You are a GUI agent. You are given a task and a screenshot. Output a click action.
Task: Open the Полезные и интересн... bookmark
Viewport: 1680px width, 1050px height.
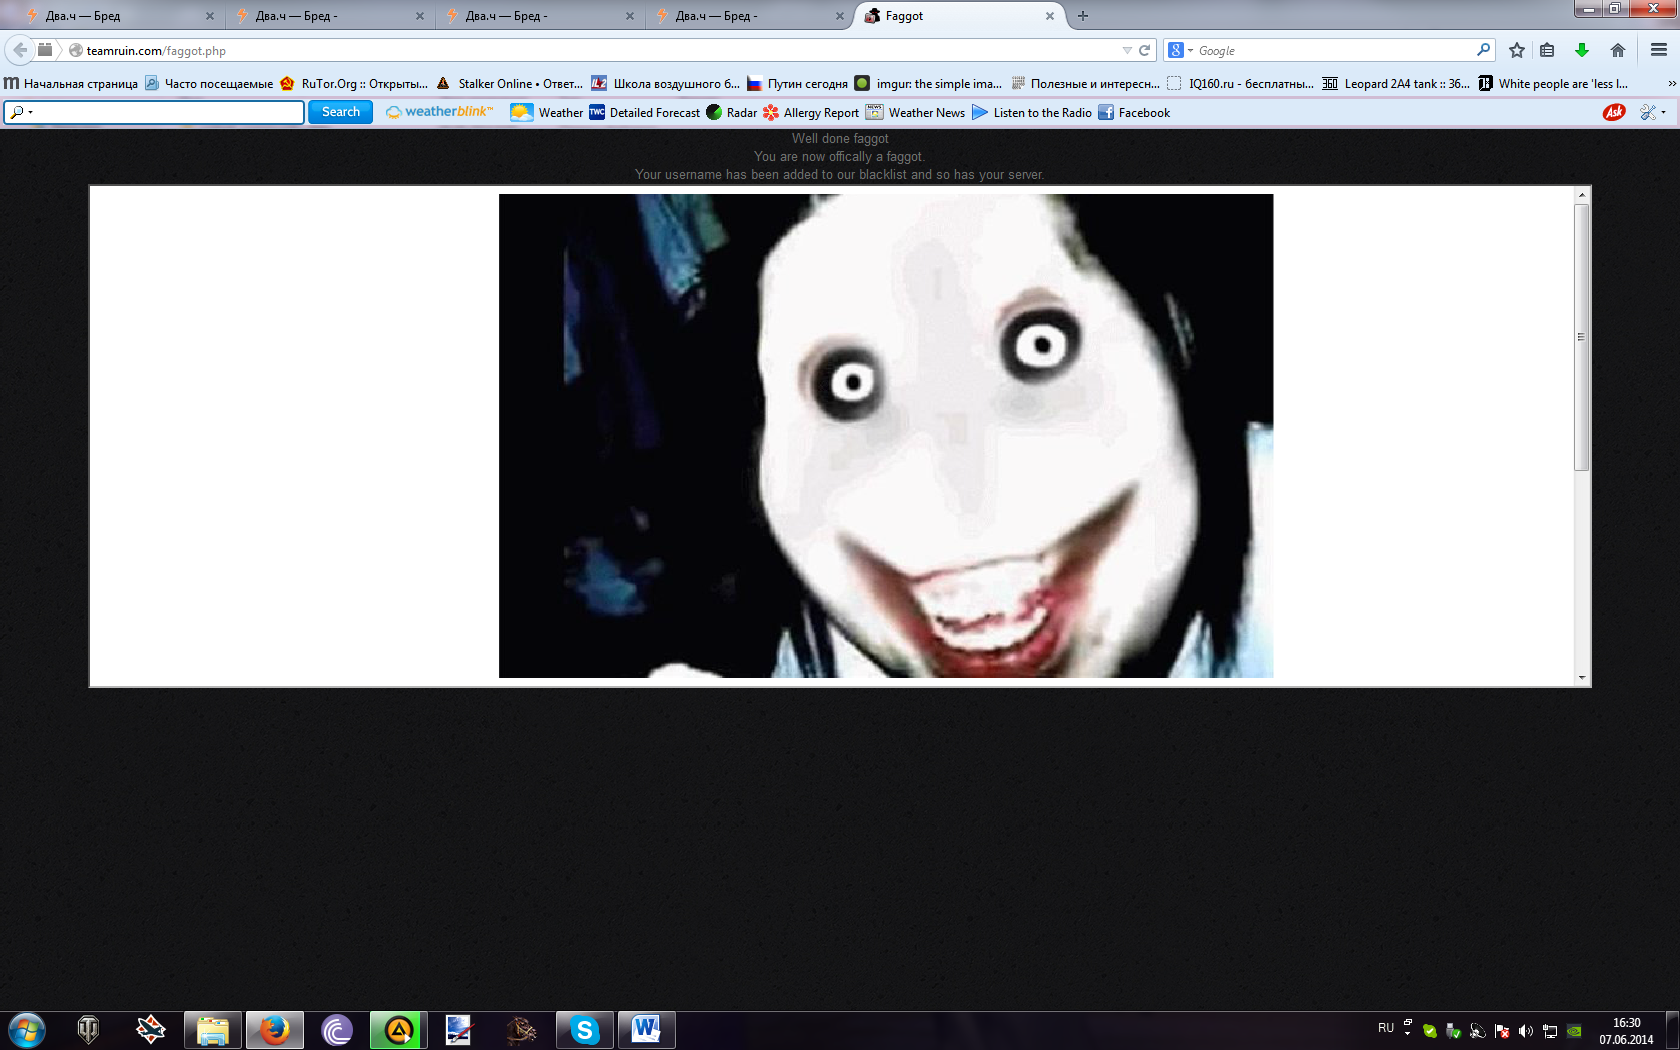1085,84
